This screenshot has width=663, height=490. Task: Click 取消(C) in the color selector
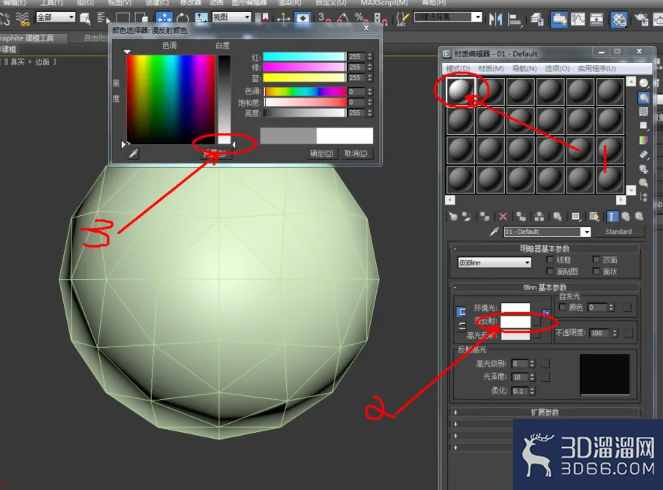click(355, 153)
